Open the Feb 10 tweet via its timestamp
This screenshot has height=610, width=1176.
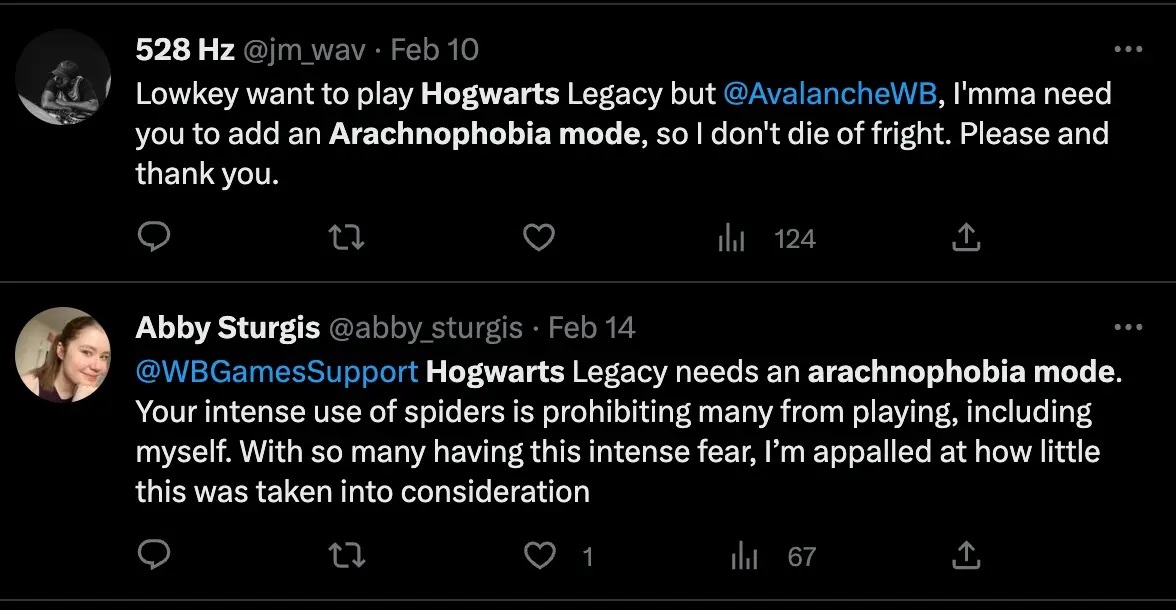[x=435, y=49]
